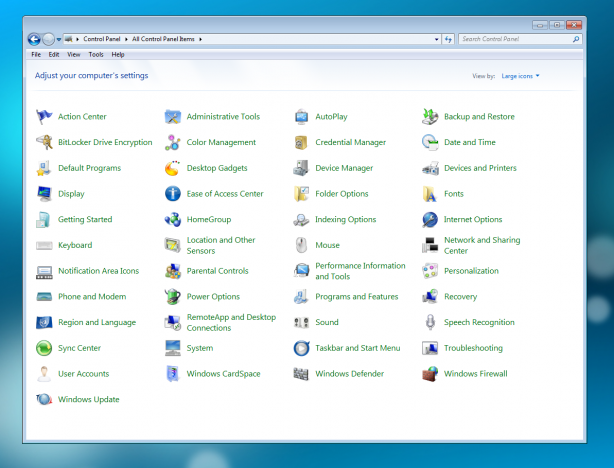Open the Sync Center green icon
Screen dimensions: 614x468
tap(44, 348)
